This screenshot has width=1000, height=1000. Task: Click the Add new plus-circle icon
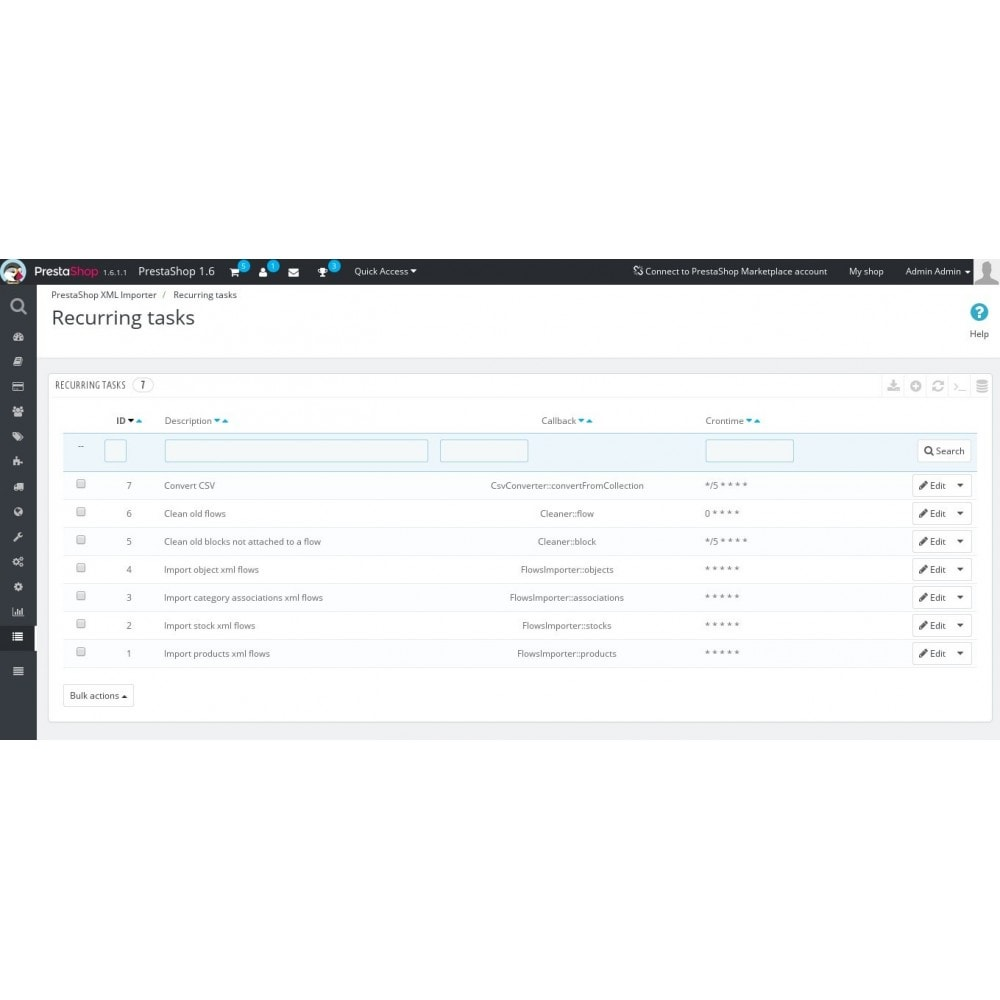coord(916,386)
